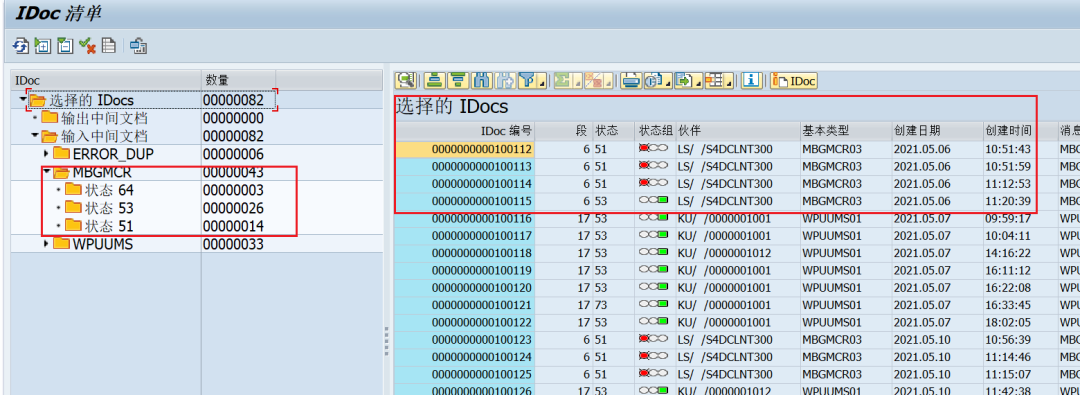Image resolution: width=1080 pixels, height=395 pixels.
Task: Click the Print icon in list toolbar
Action: pos(630,81)
